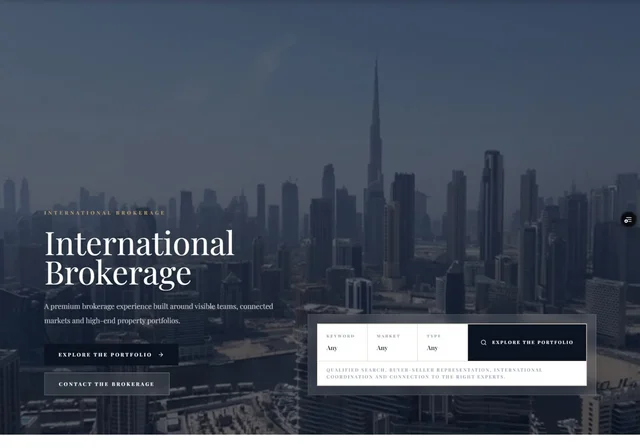640x448 pixels.
Task: Open the Contact the Brokerage button
Action: tap(107, 384)
